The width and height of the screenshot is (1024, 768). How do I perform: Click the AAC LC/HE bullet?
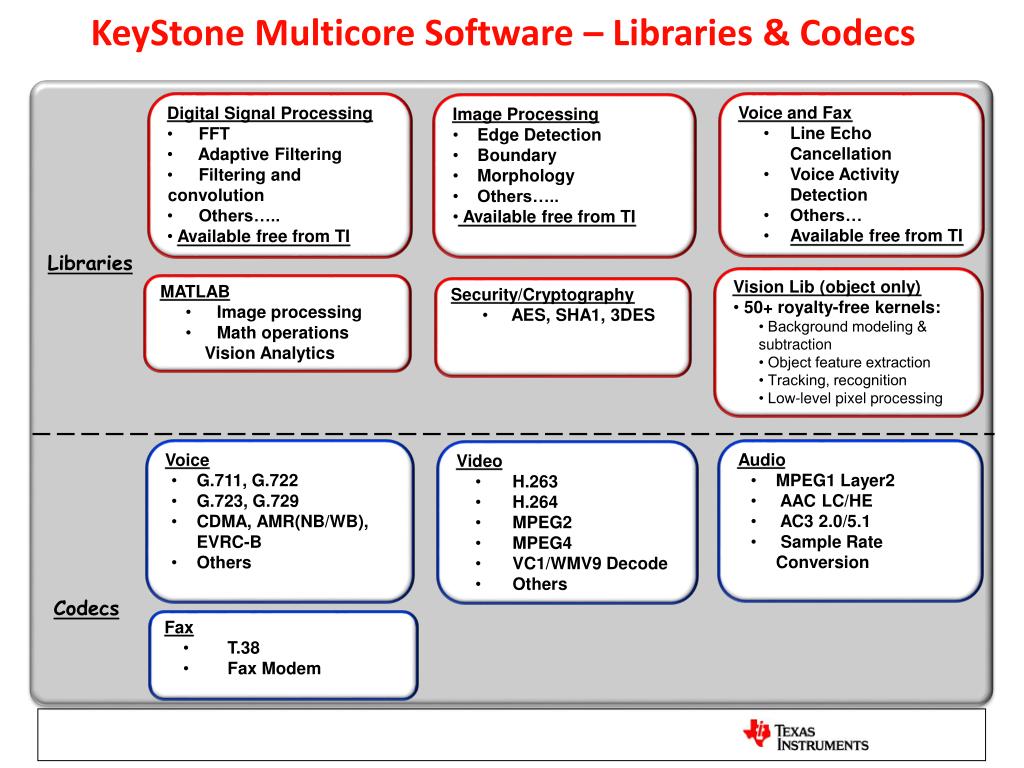click(826, 501)
